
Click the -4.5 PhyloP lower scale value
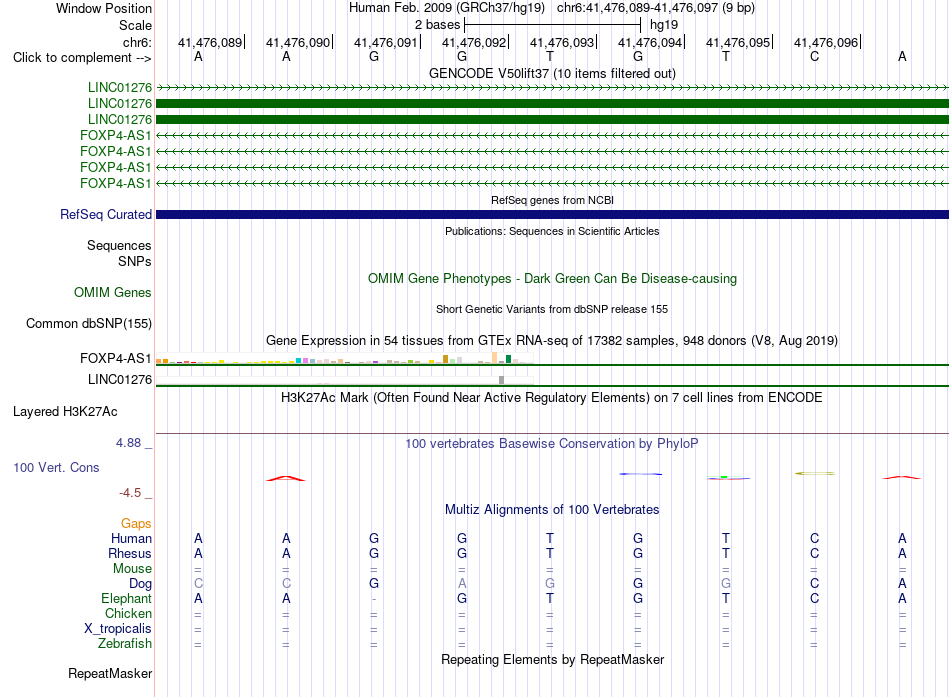[130, 493]
